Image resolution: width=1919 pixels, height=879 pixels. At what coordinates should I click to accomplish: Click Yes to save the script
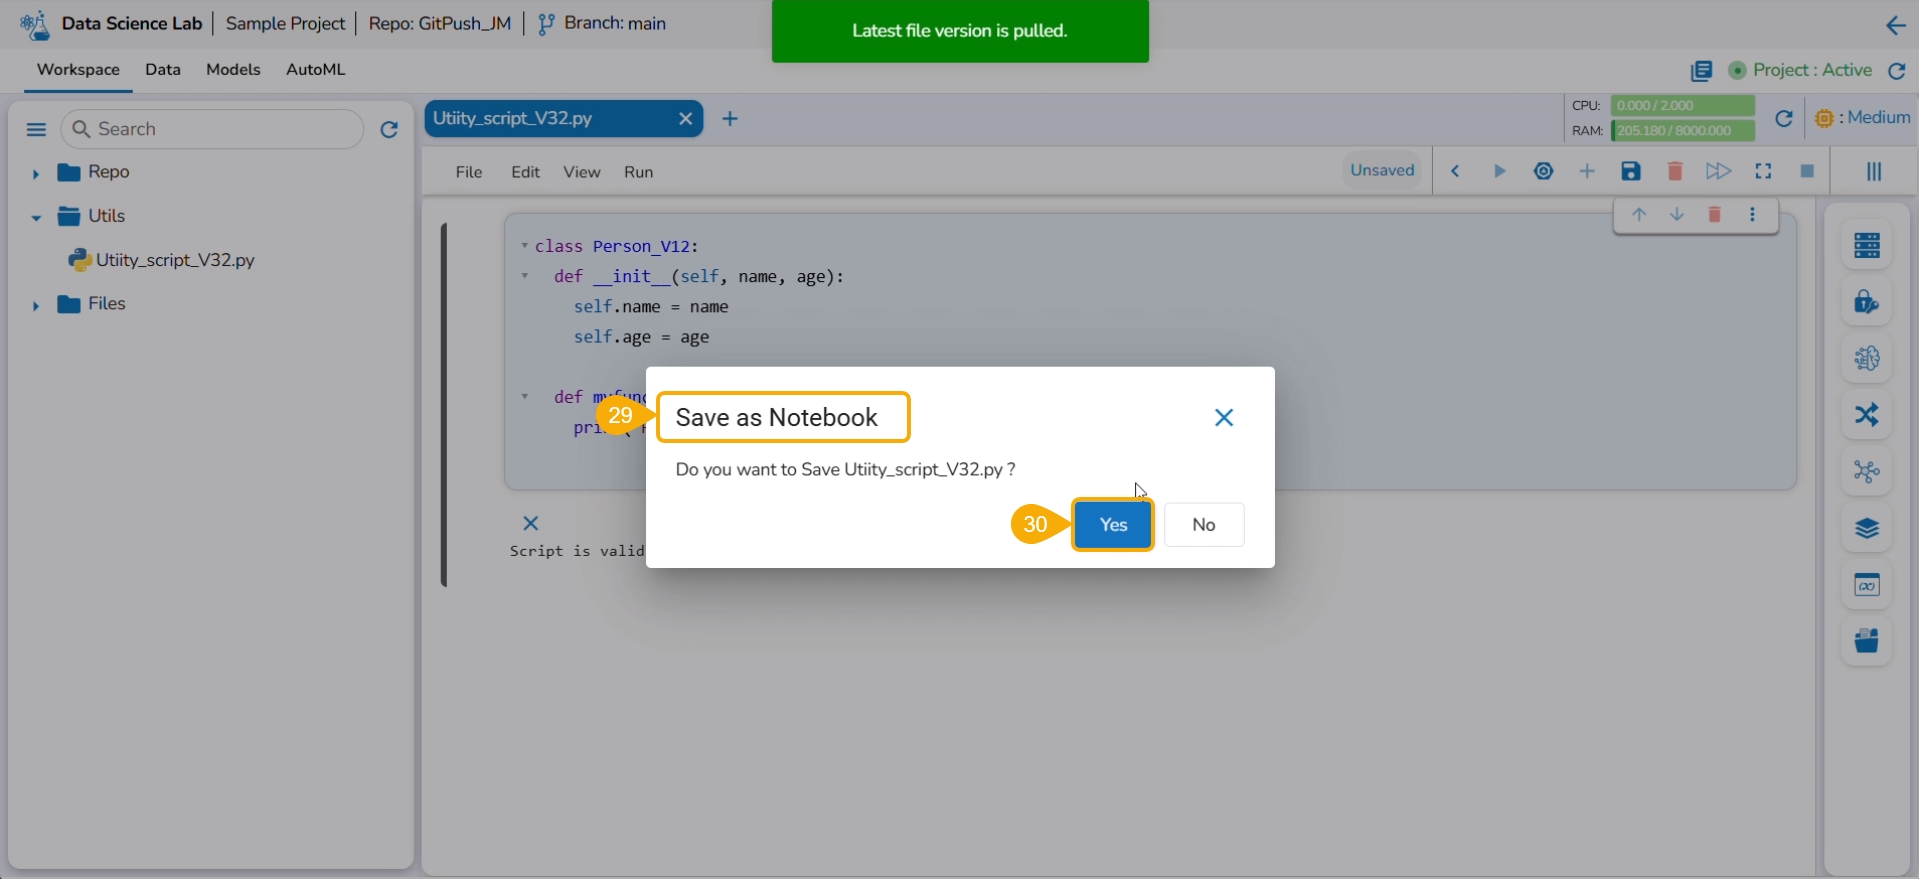pos(1113,525)
